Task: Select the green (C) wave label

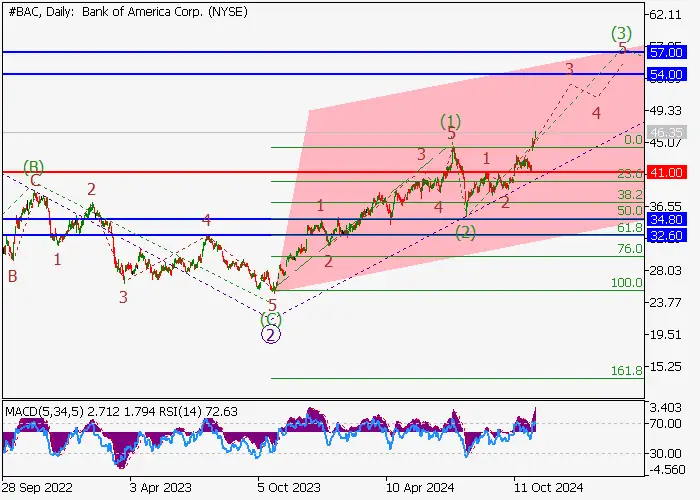Action: (271, 319)
